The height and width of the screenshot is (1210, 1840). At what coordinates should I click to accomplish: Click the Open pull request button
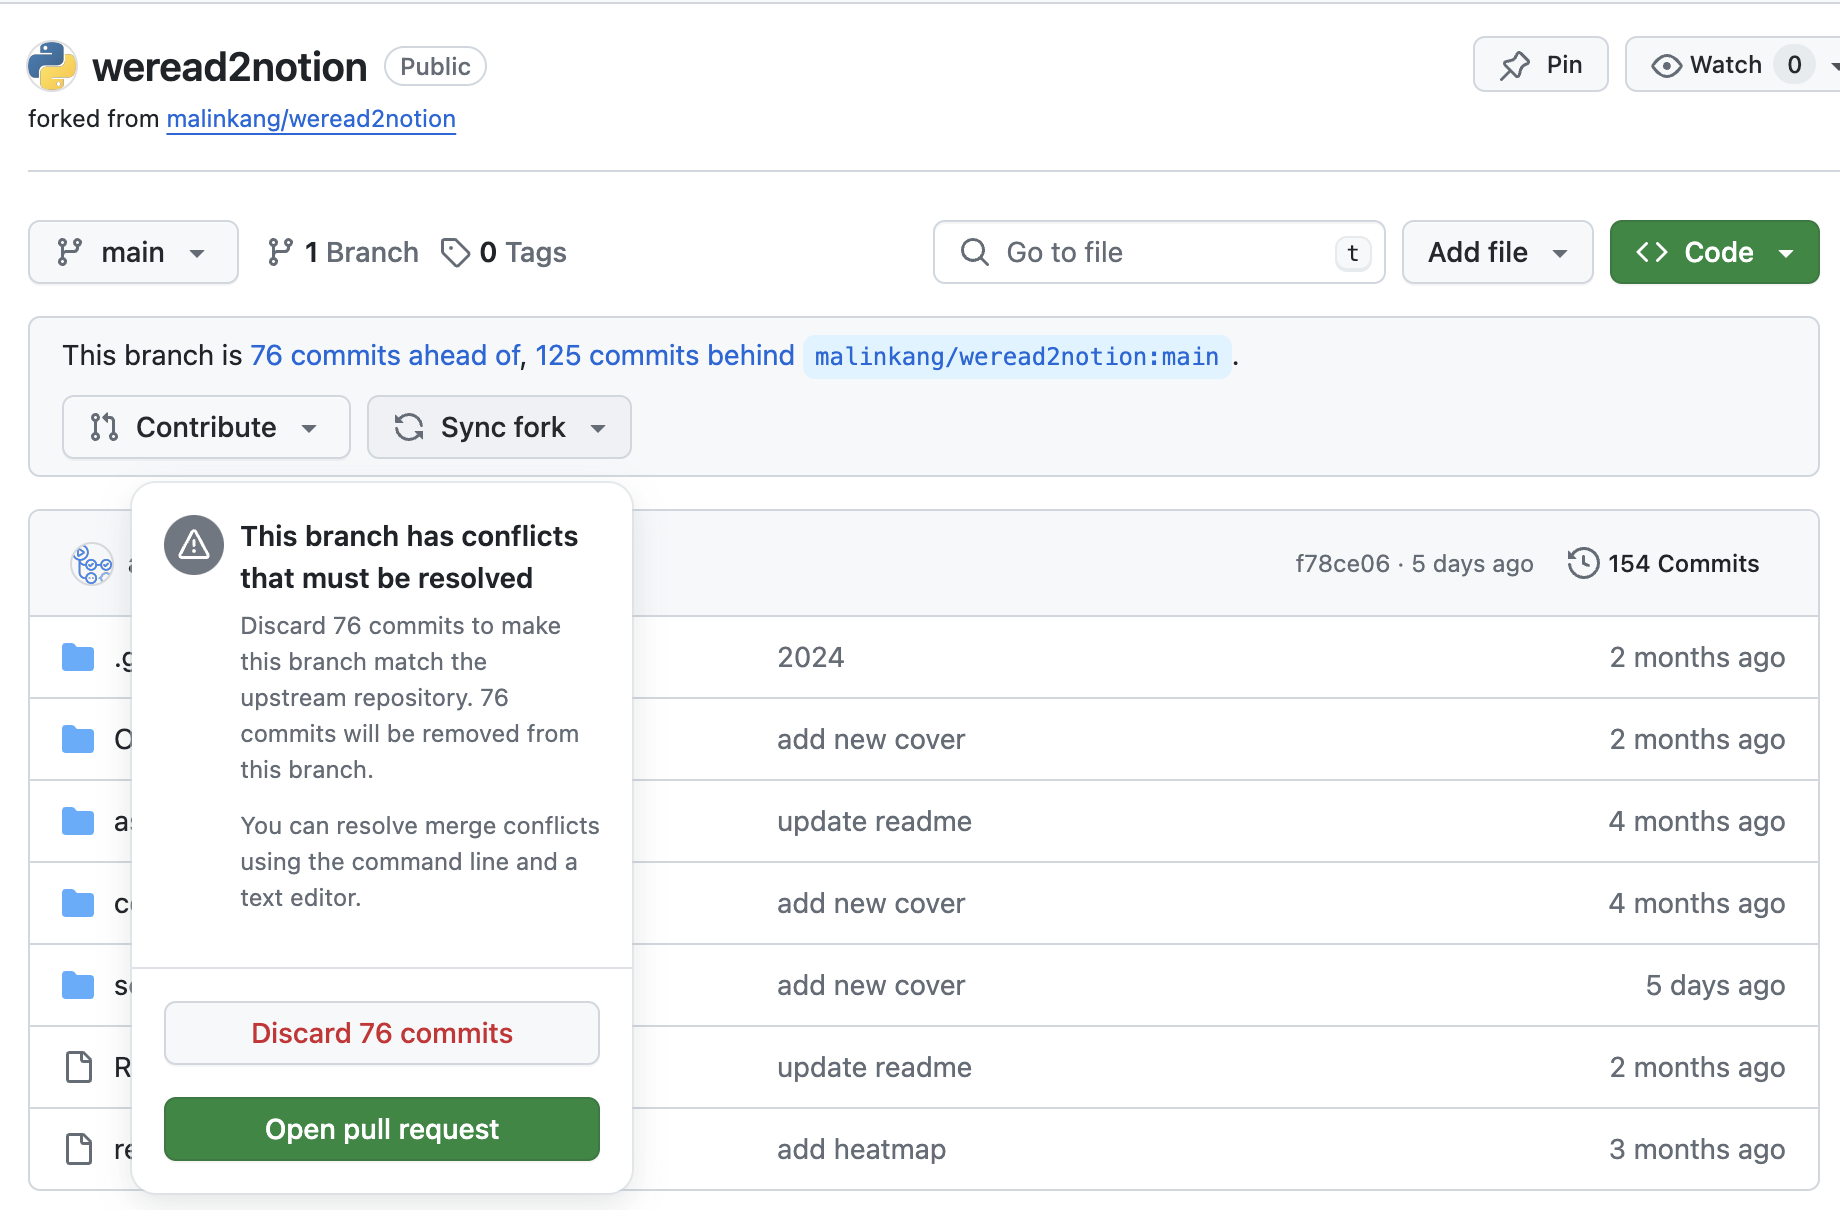tap(382, 1129)
